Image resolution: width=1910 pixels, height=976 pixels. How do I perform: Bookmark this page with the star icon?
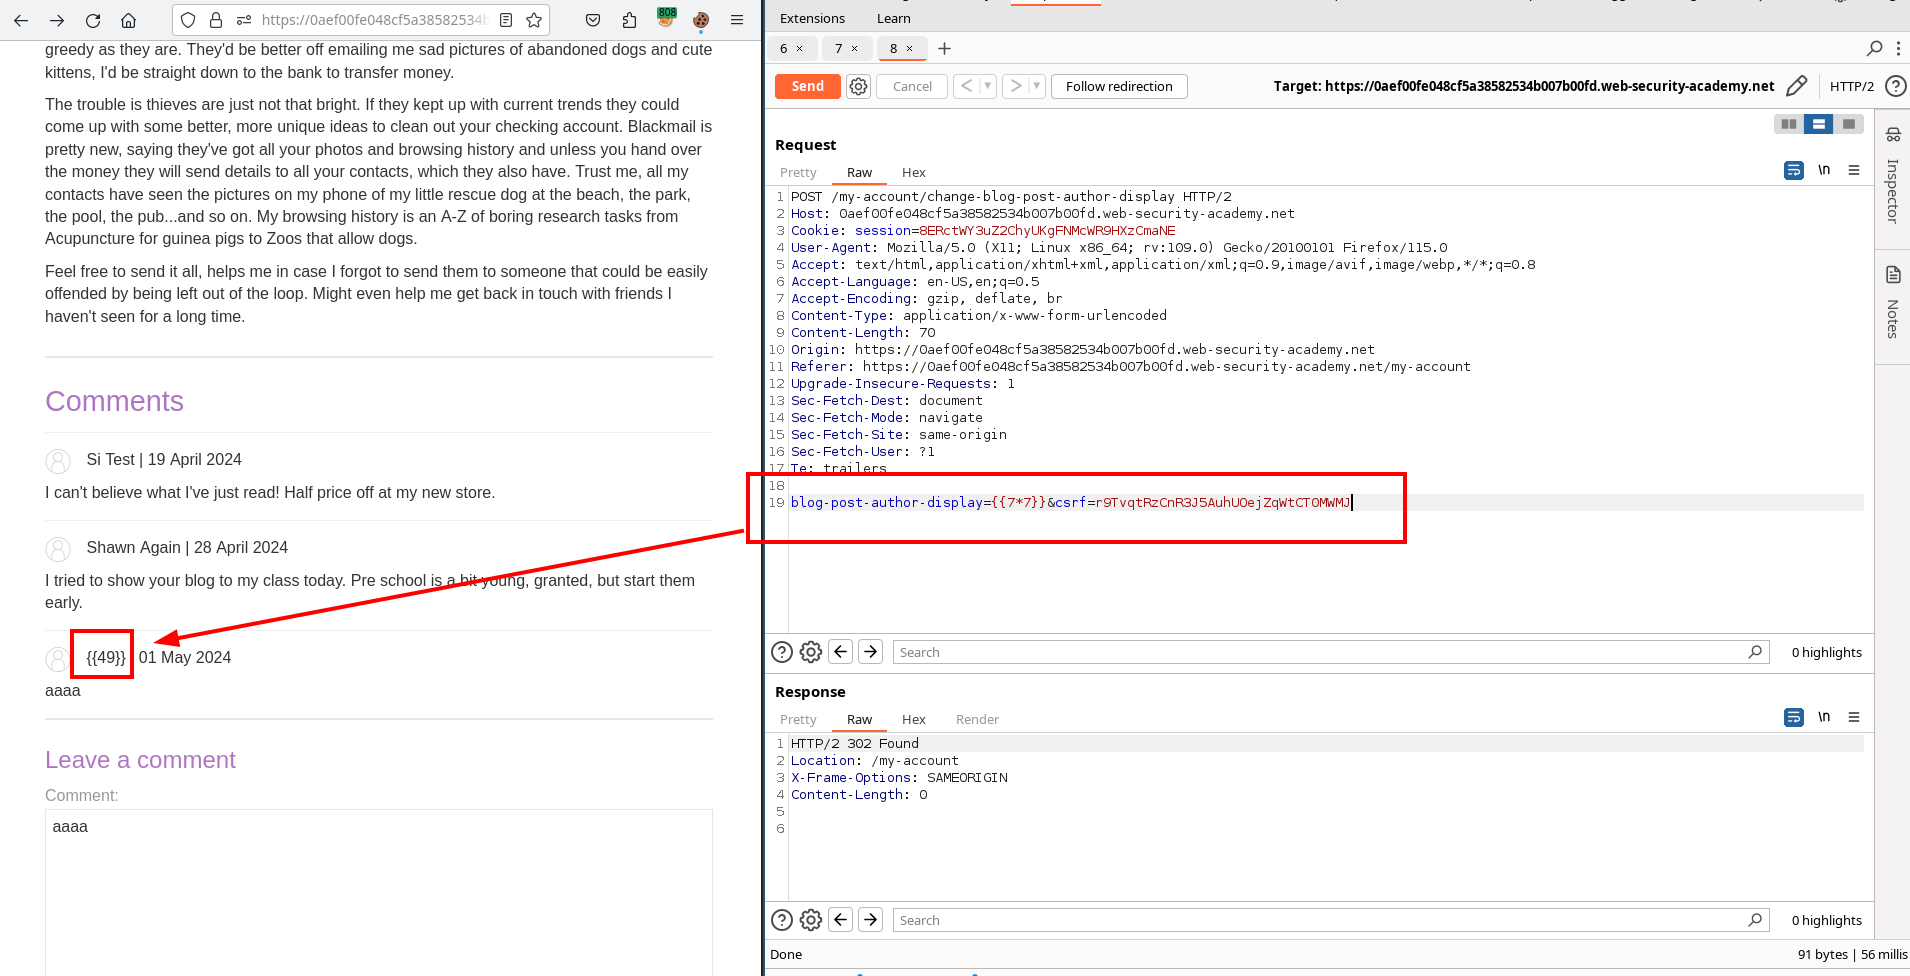pyautogui.click(x=534, y=20)
